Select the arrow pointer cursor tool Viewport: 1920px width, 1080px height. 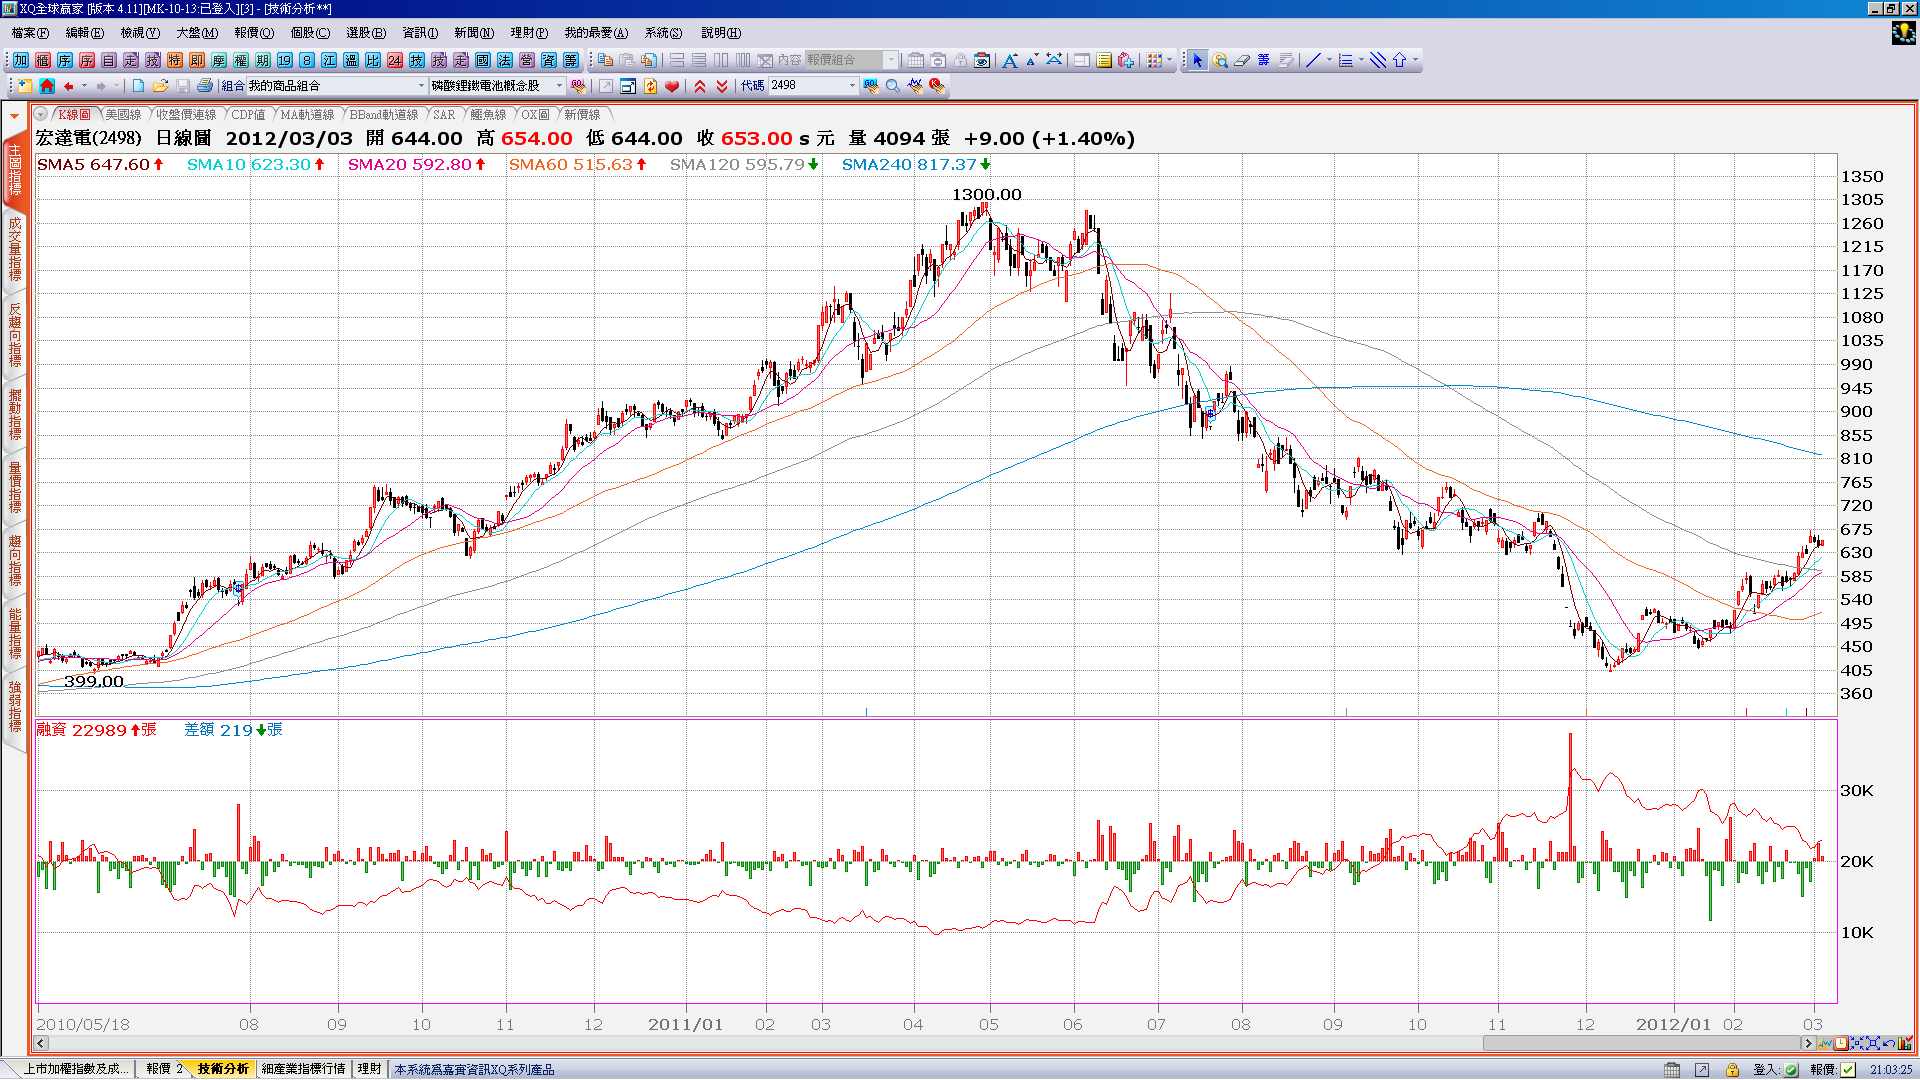[x=1198, y=60]
